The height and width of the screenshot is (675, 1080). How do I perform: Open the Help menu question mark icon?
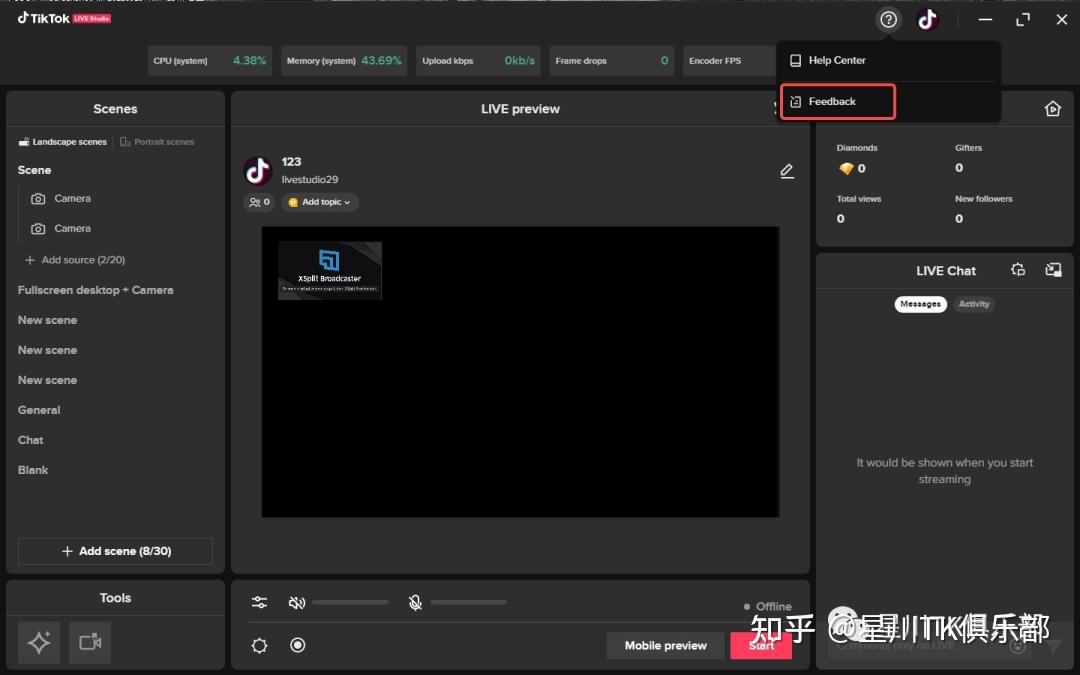[x=888, y=19]
